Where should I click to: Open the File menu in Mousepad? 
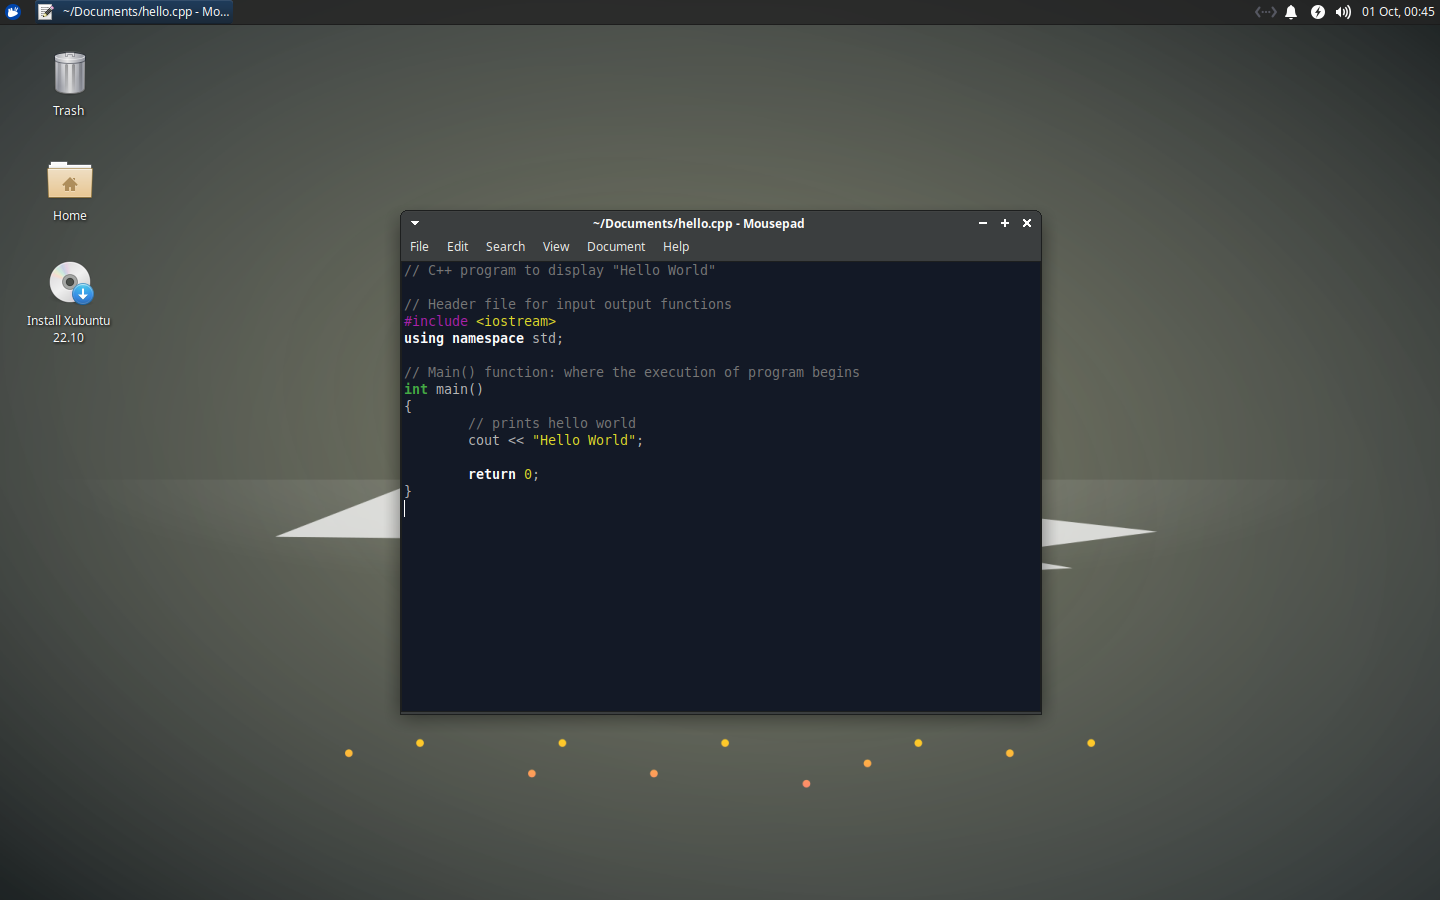419,246
